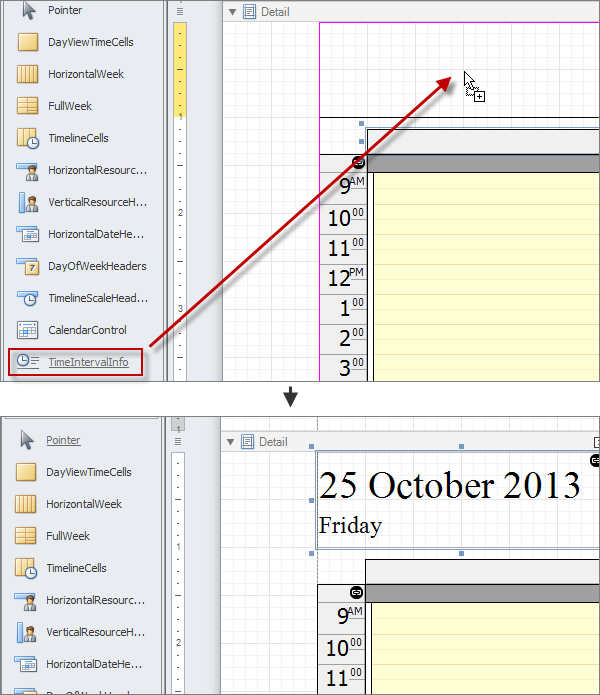Viewport: 600px width, 695px height.
Task: Activate the underlined Pointer tool in lower toolbox
Action: click(x=64, y=440)
